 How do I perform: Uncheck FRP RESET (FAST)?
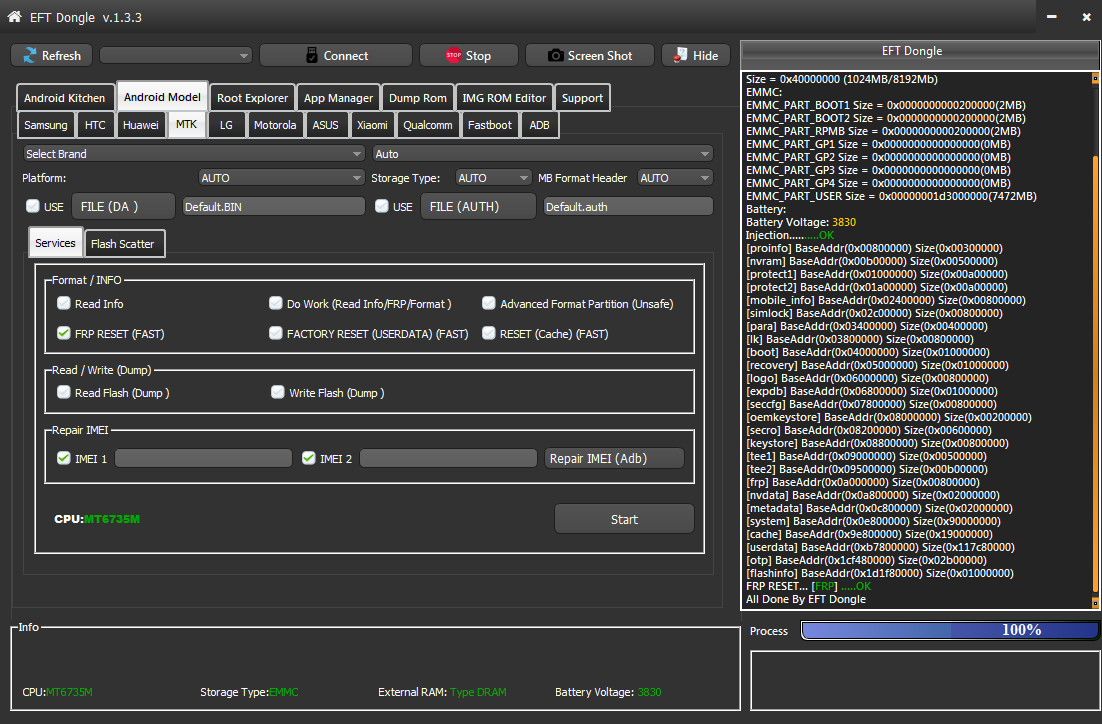[64, 333]
